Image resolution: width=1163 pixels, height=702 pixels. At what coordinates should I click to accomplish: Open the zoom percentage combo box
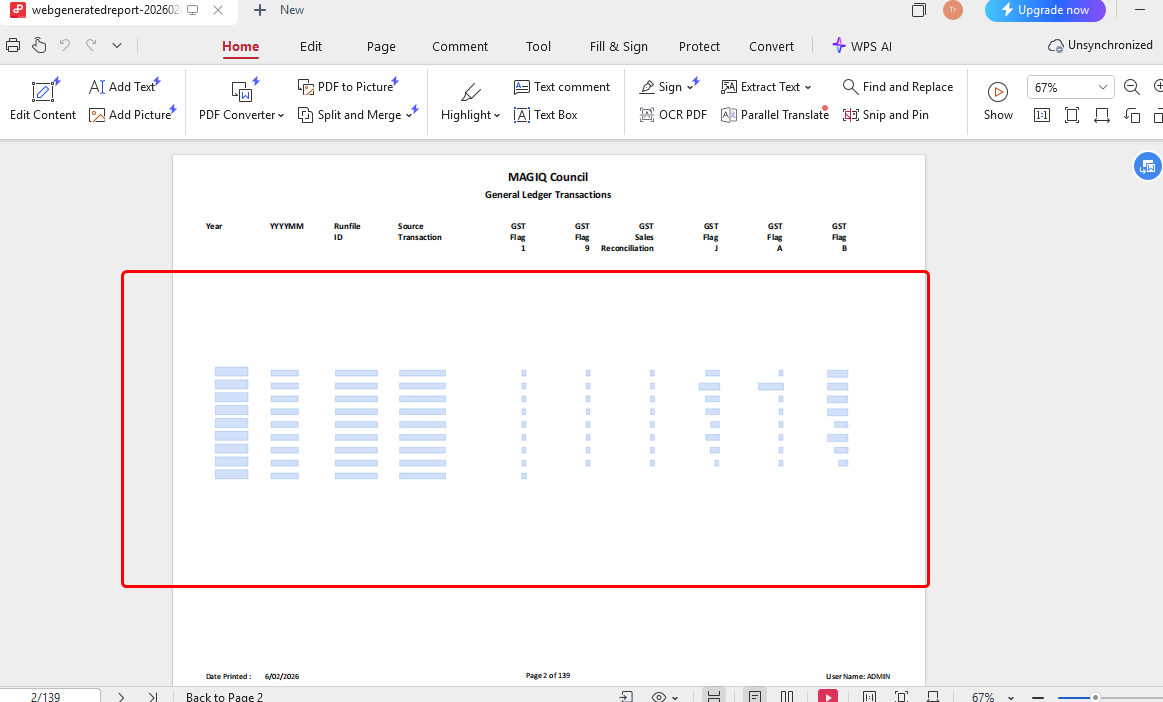(x=1070, y=87)
